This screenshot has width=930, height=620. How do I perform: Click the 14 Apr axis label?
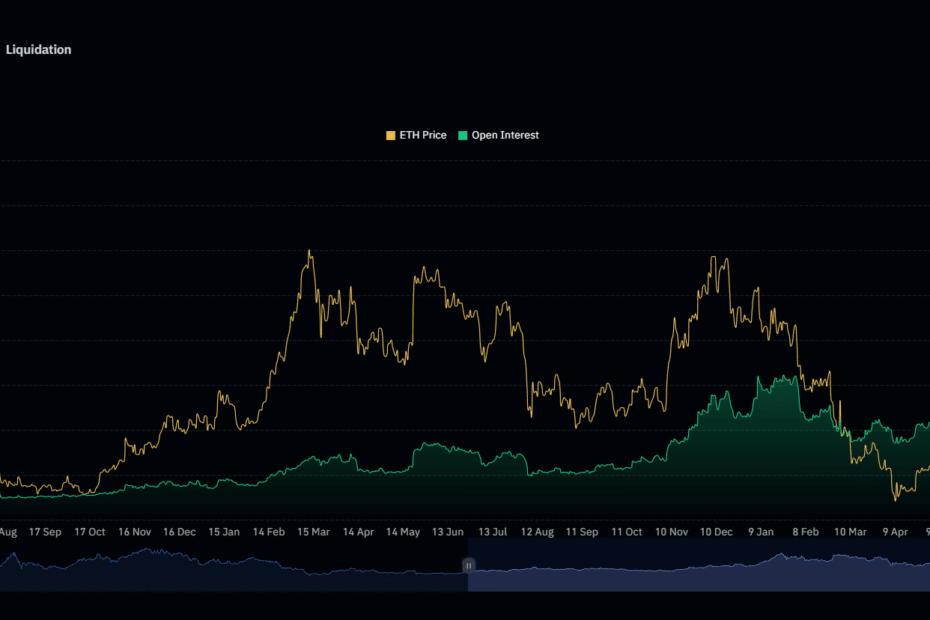358,532
